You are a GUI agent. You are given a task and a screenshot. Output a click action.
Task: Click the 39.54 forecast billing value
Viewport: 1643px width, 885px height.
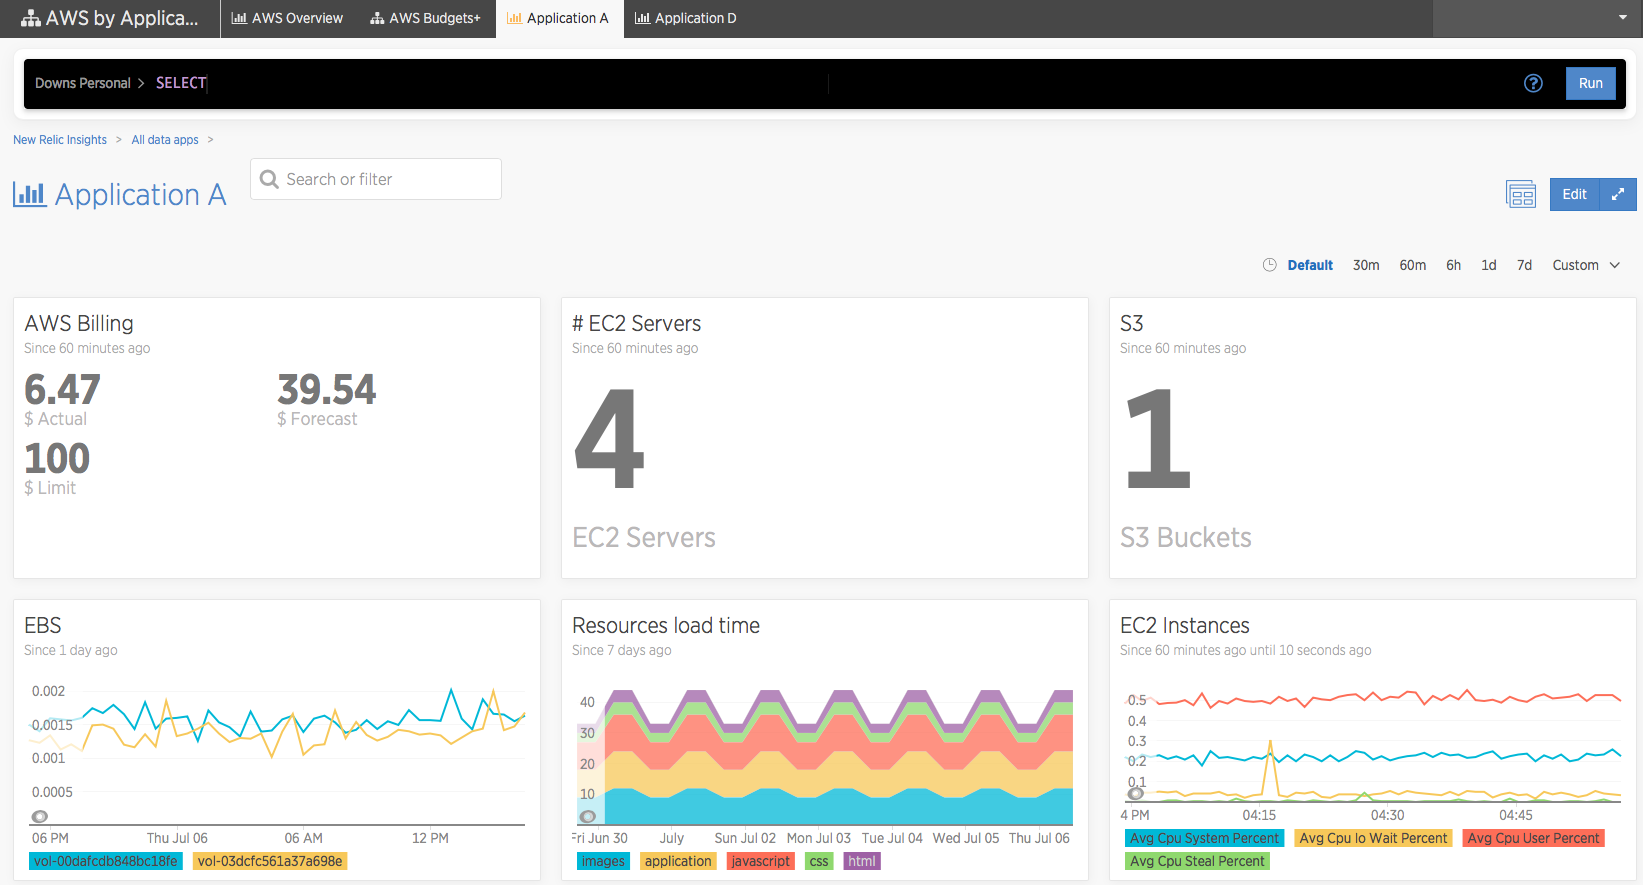tap(326, 389)
